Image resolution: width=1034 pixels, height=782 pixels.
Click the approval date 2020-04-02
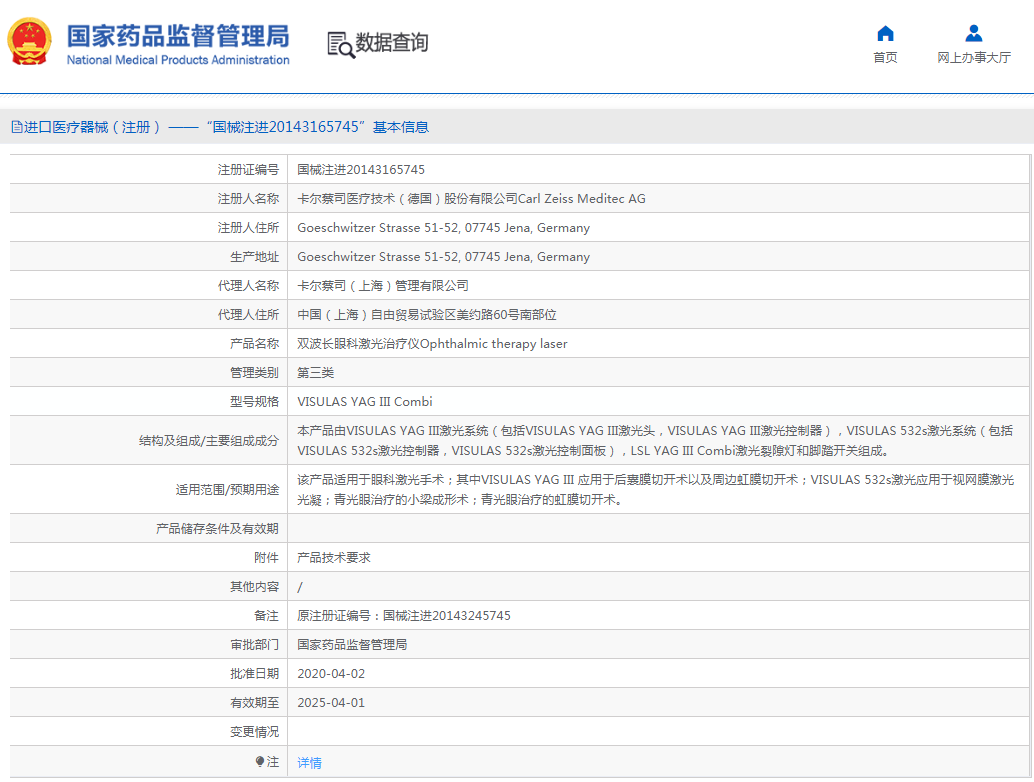(331, 674)
